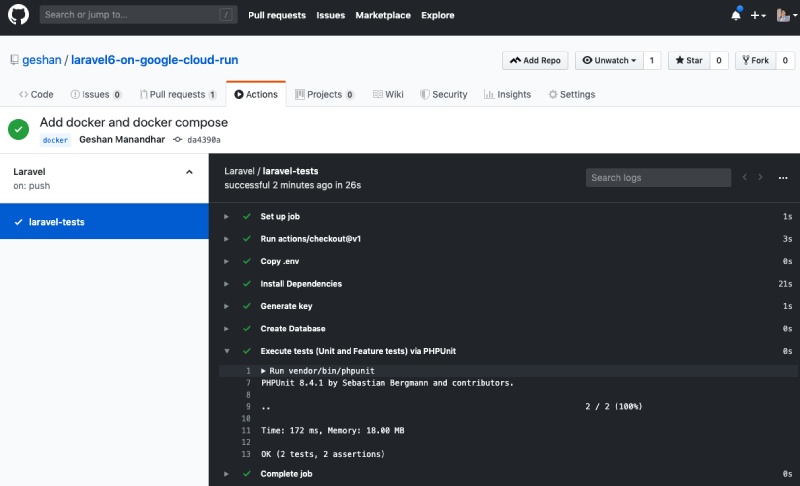Click the Search or jump to field

138,15
